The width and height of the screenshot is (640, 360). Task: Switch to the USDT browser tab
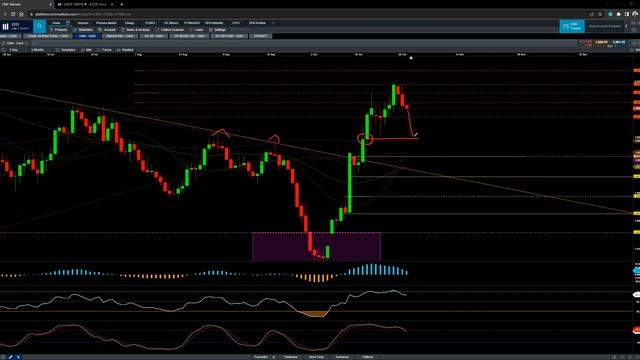pos(84,4)
